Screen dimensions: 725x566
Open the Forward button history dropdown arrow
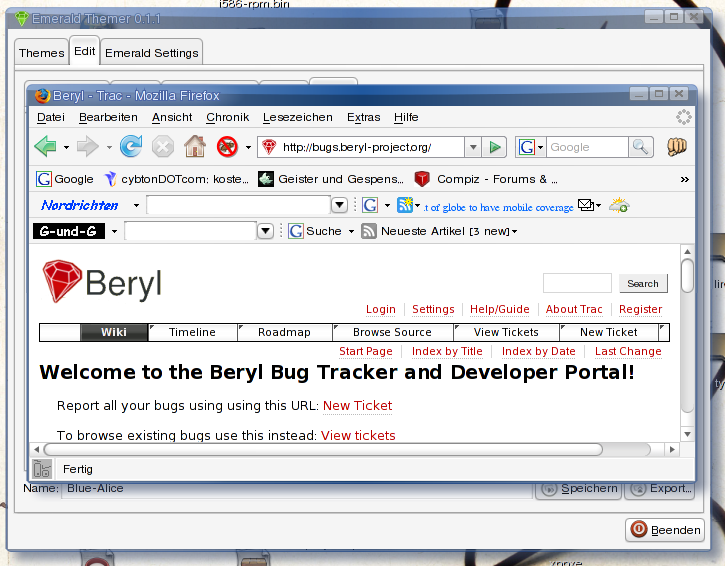coord(109,148)
